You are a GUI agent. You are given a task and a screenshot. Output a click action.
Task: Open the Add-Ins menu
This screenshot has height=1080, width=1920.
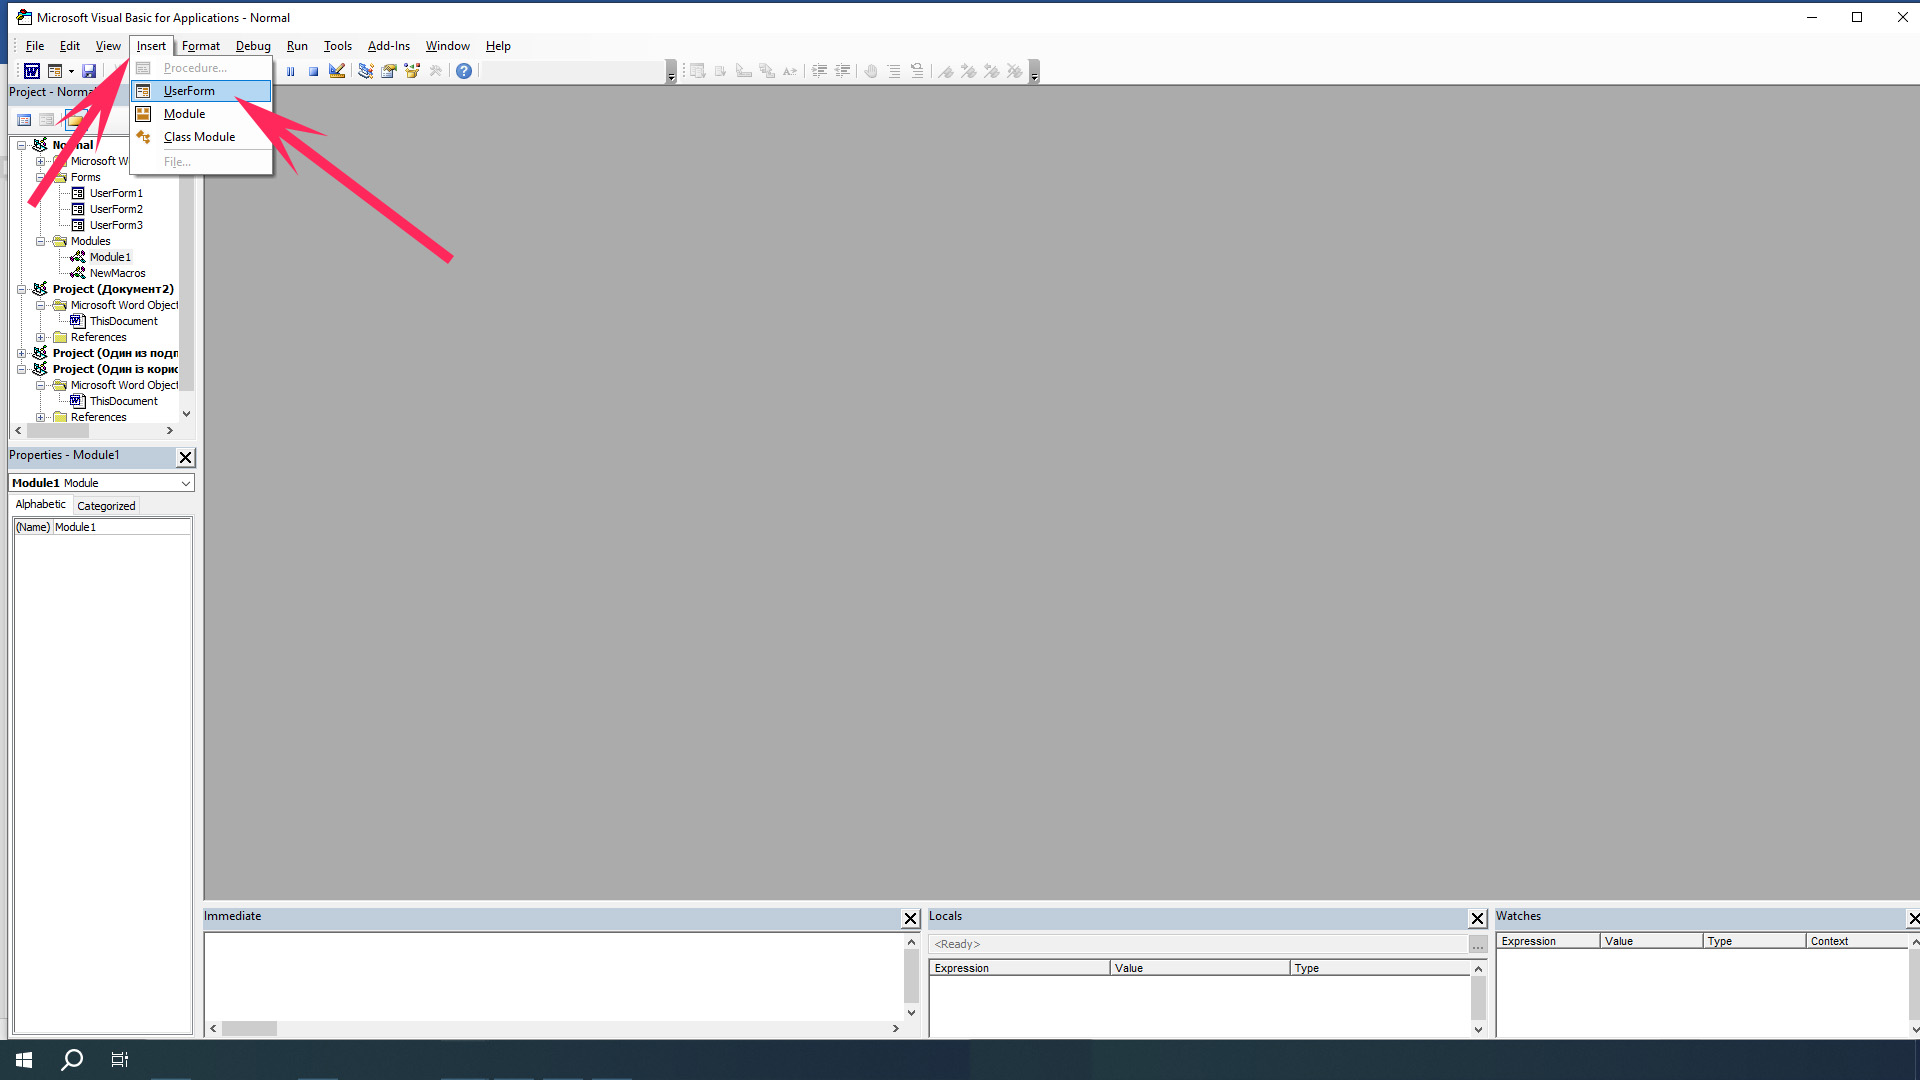click(389, 46)
